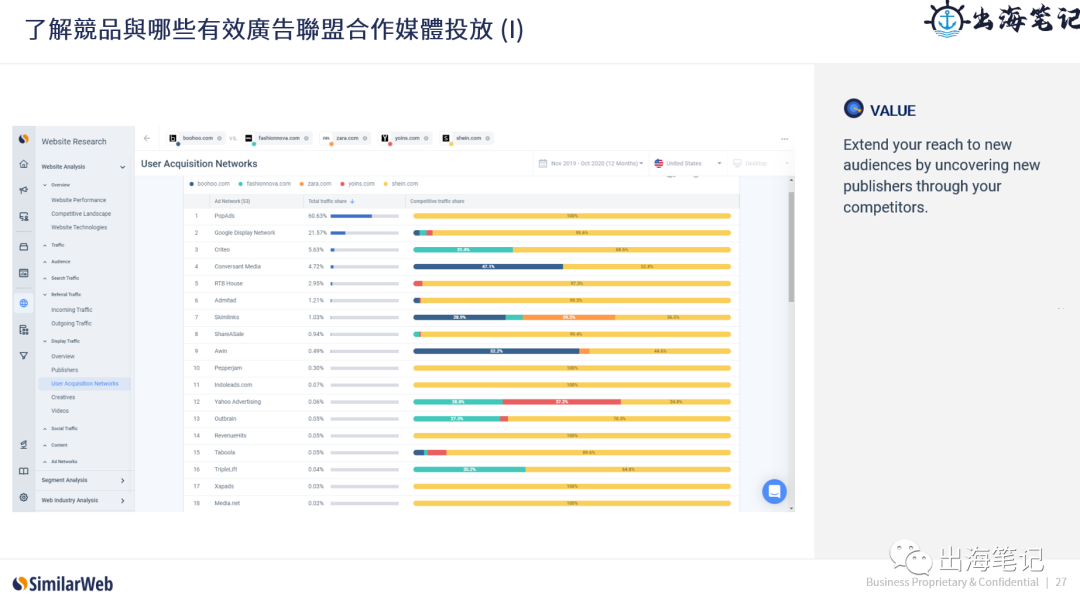Image resolution: width=1080 pixels, height=607 pixels.
Task: Toggle shein.com in the chart legend
Action: tap(404, 183)
